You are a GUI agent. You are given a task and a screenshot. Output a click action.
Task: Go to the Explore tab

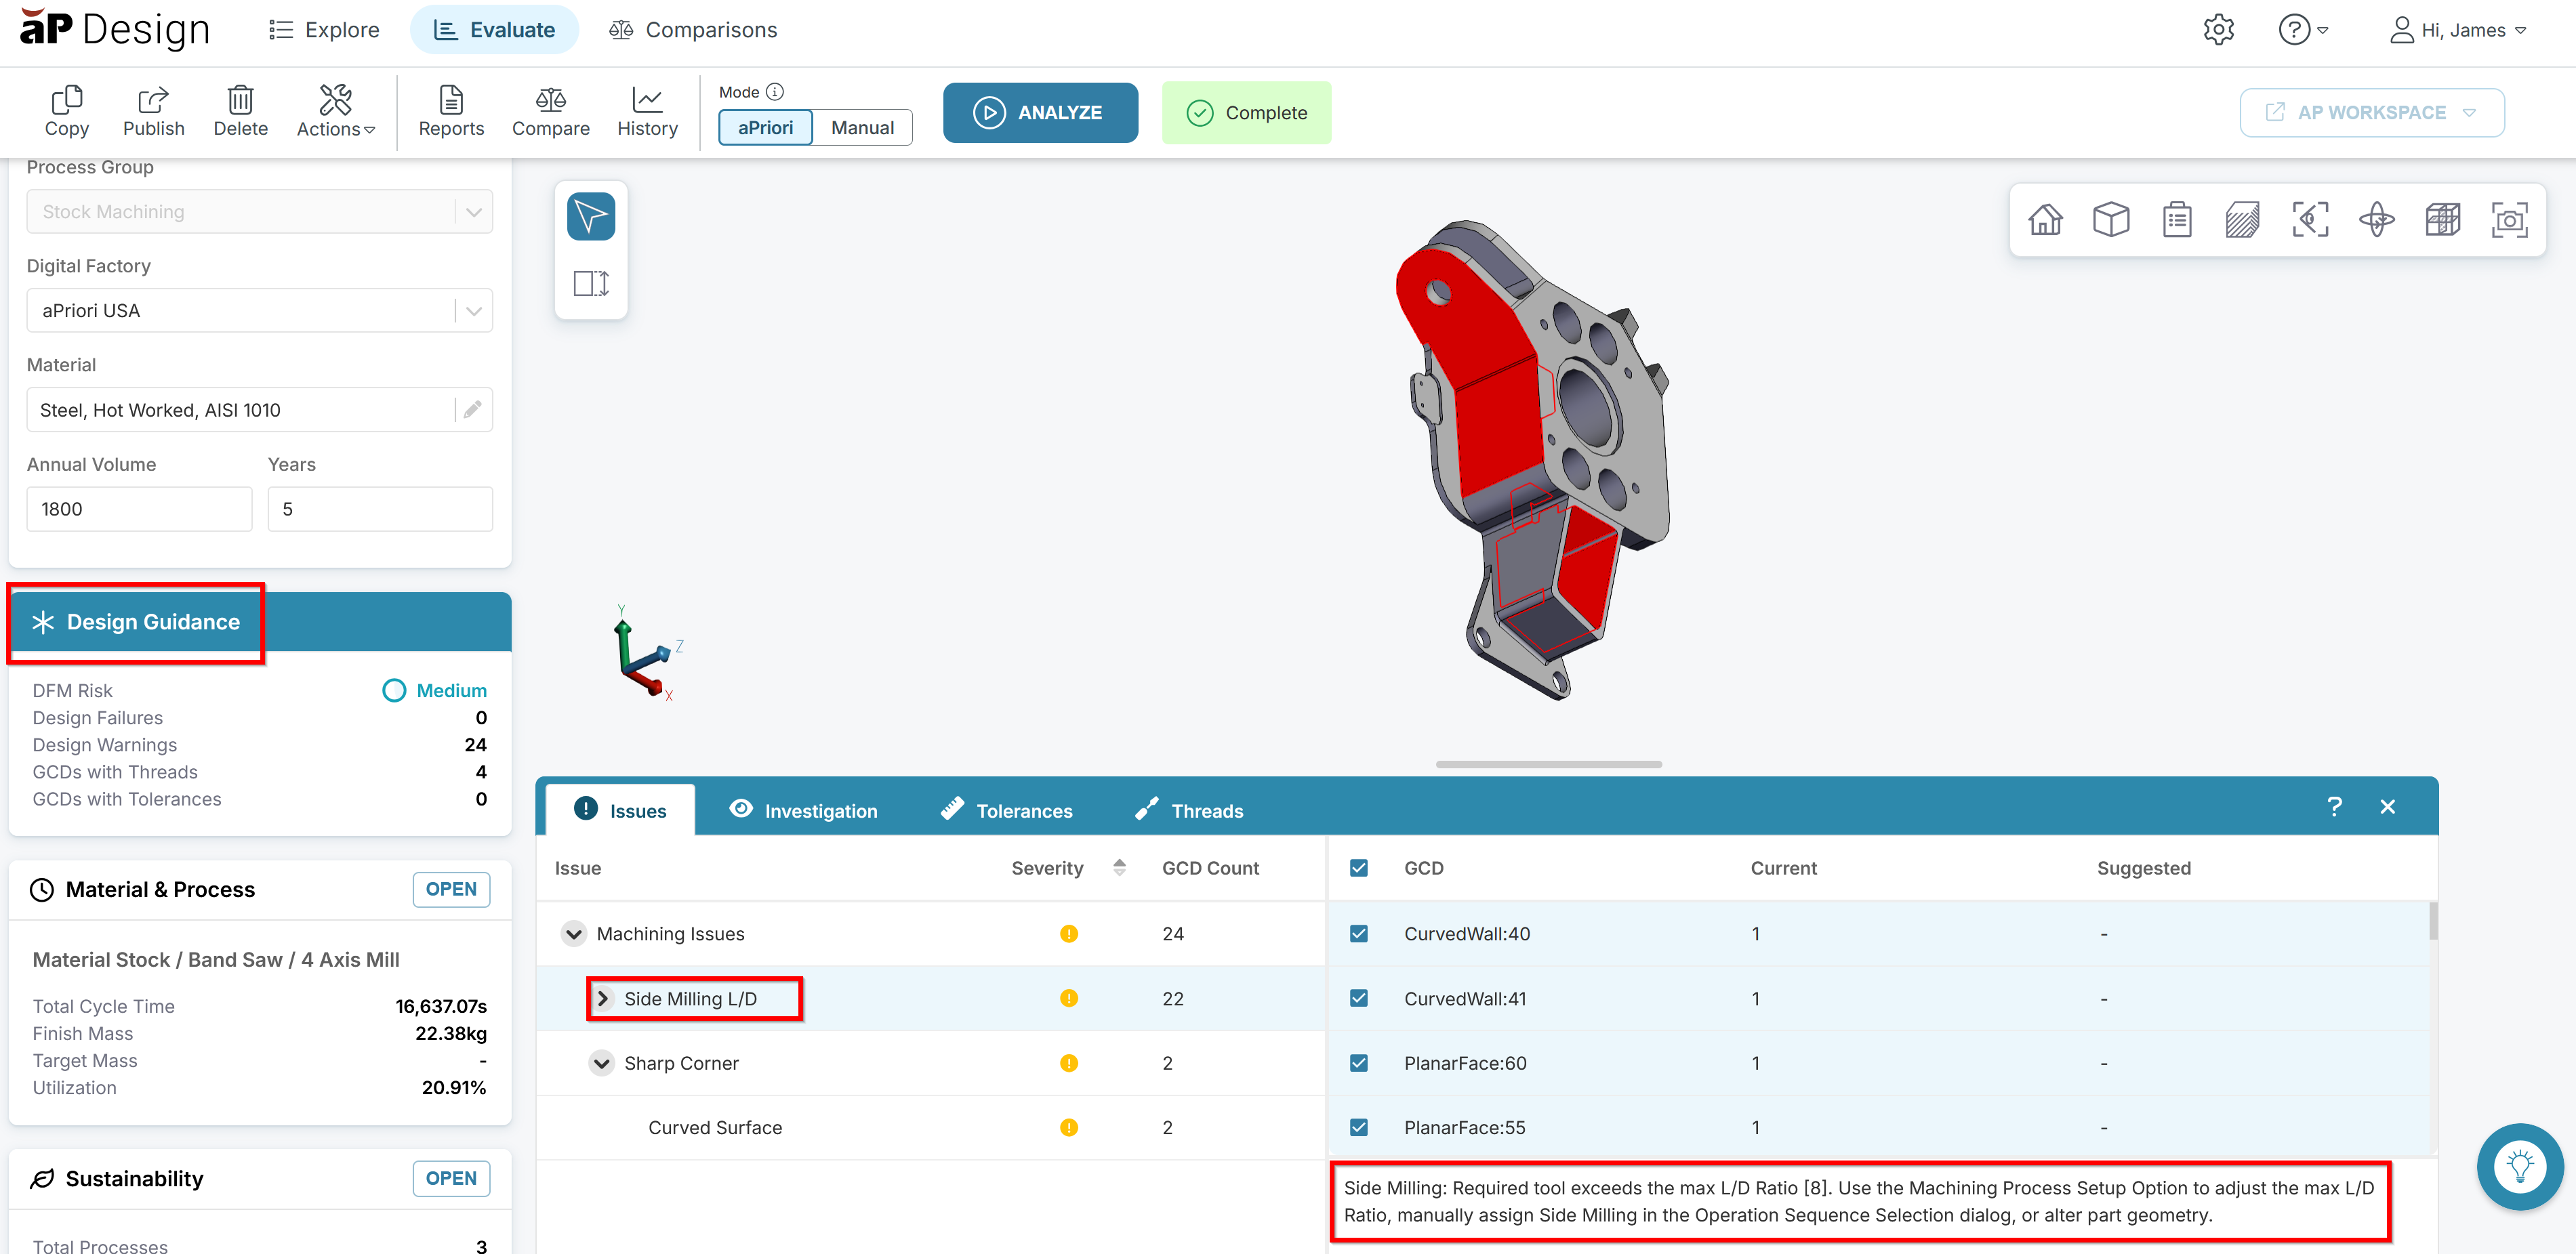(x=324, y=30)
